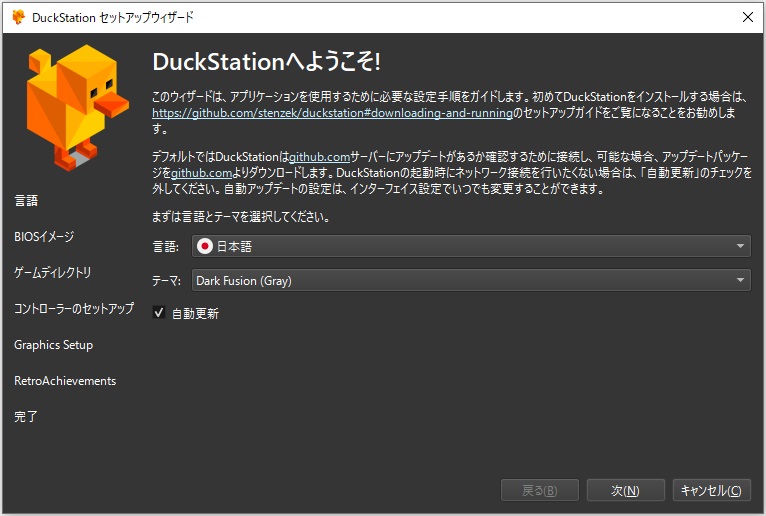Select the RetroAchievements step in sidebar

click(65, 381)
